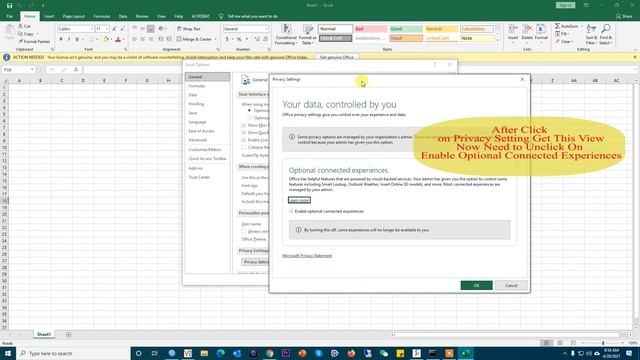Toggle Collapse the ribbon checkbox in Excel Options
The height and width of the screenshot is (360, 640).
pos(244,147)
